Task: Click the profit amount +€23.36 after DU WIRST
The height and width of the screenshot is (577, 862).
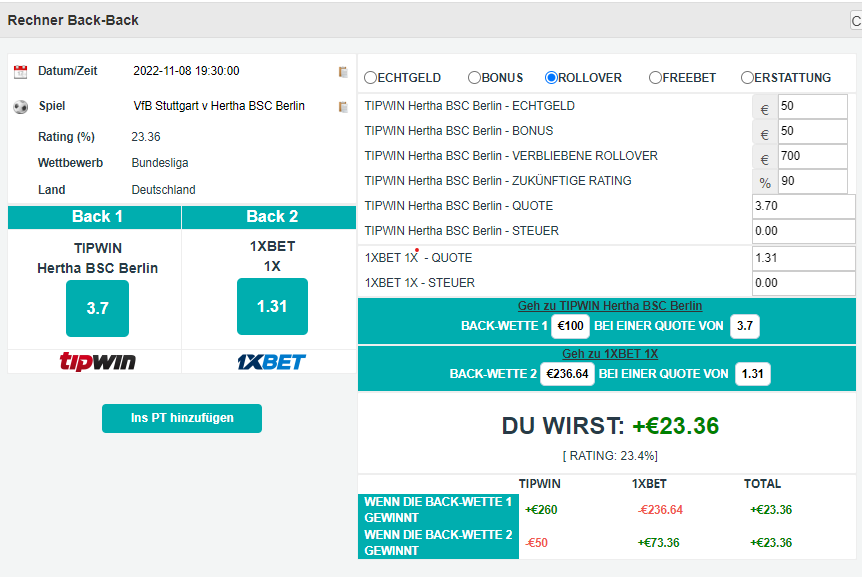Action: tap(676, 426)
